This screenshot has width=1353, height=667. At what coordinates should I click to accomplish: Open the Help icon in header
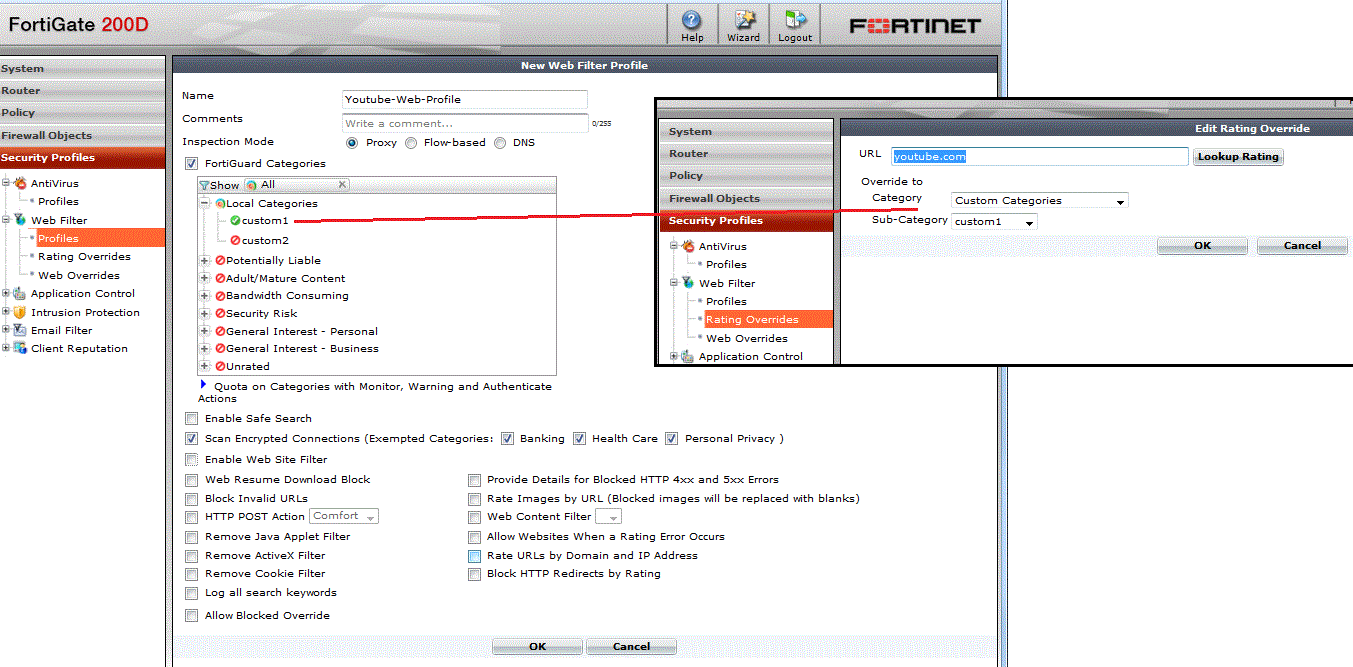tap(692, 20)
